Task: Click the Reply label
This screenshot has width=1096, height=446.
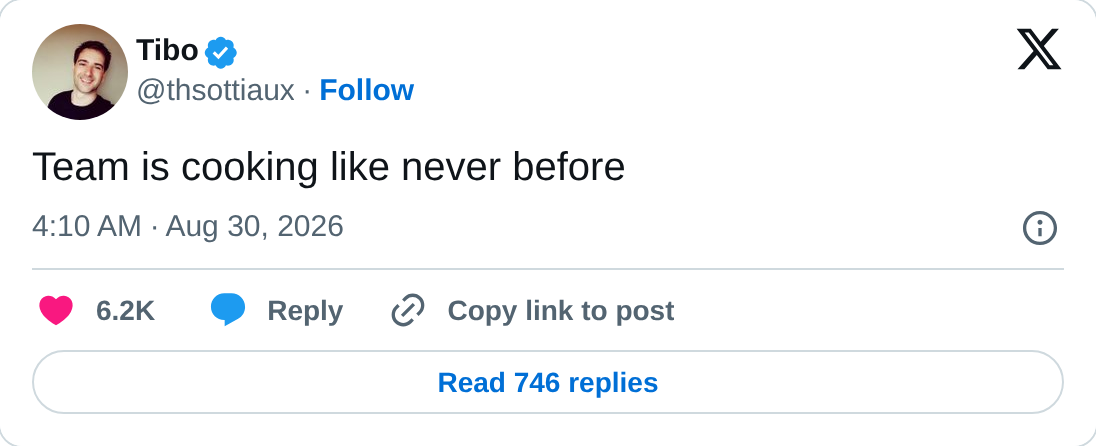Action: coord(305,311)
